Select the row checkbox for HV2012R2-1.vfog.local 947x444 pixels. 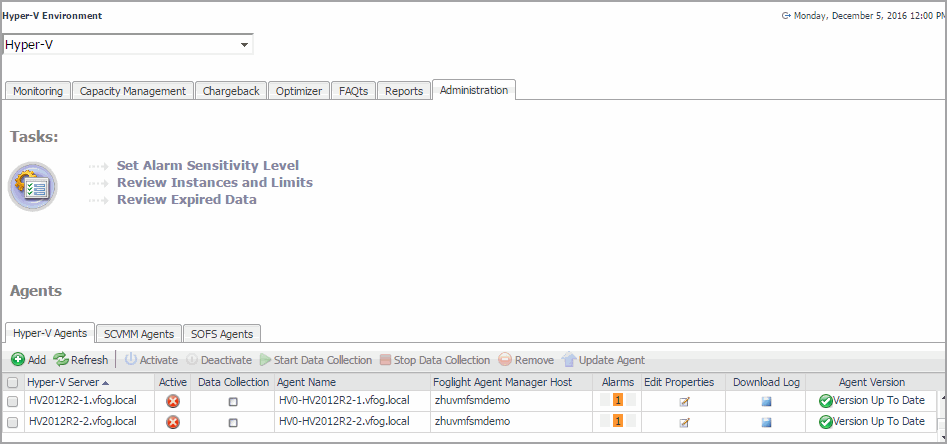click(x=12, y=402)
